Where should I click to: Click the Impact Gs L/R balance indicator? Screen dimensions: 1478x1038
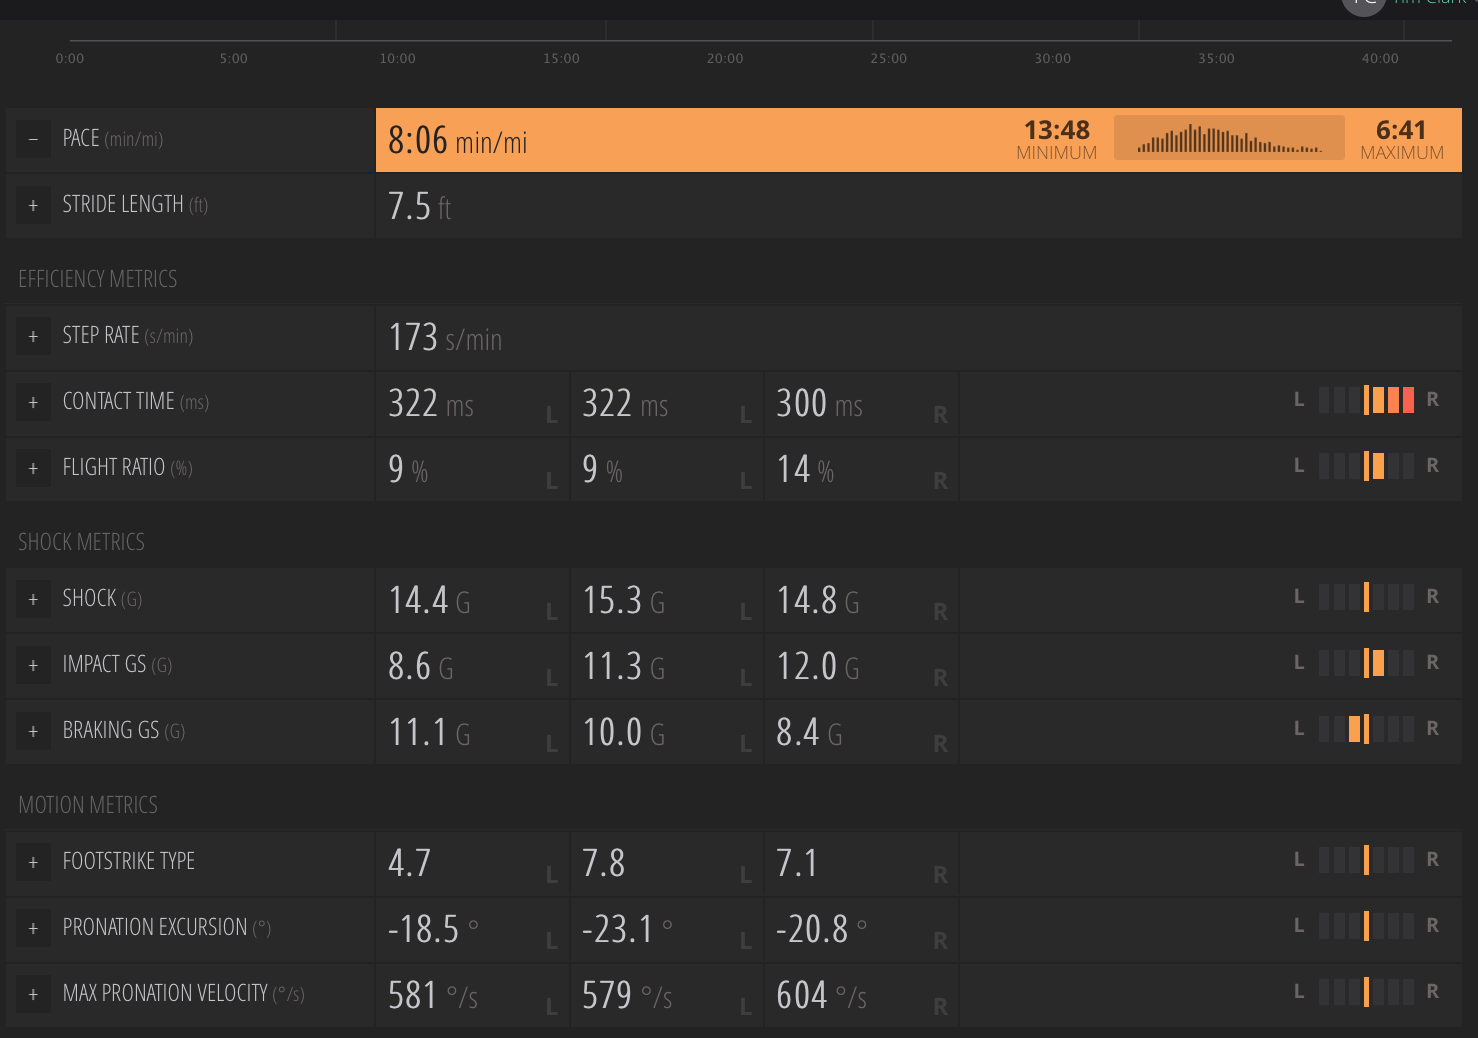click(x=1366, y=663)
